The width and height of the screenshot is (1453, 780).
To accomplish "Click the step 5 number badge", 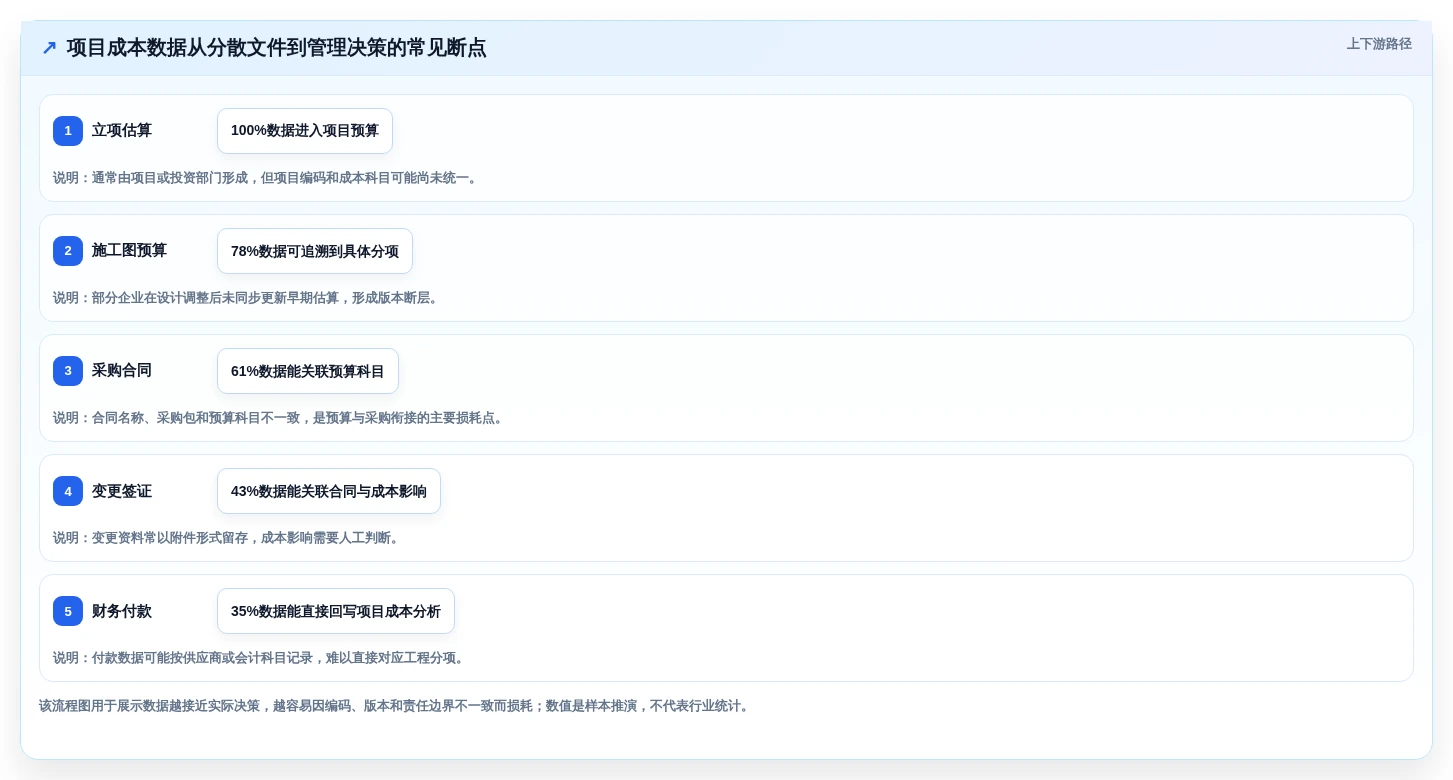I will click(68, 611).
